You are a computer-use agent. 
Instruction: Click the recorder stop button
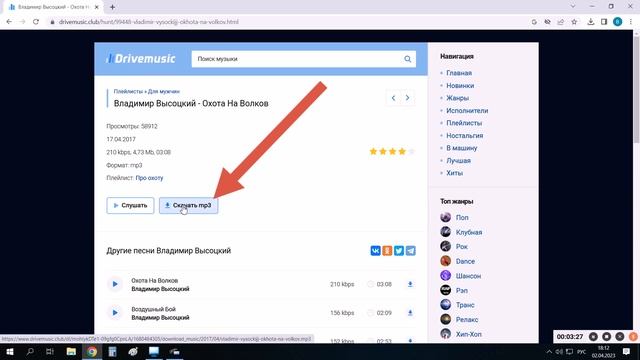coord(607,336)
